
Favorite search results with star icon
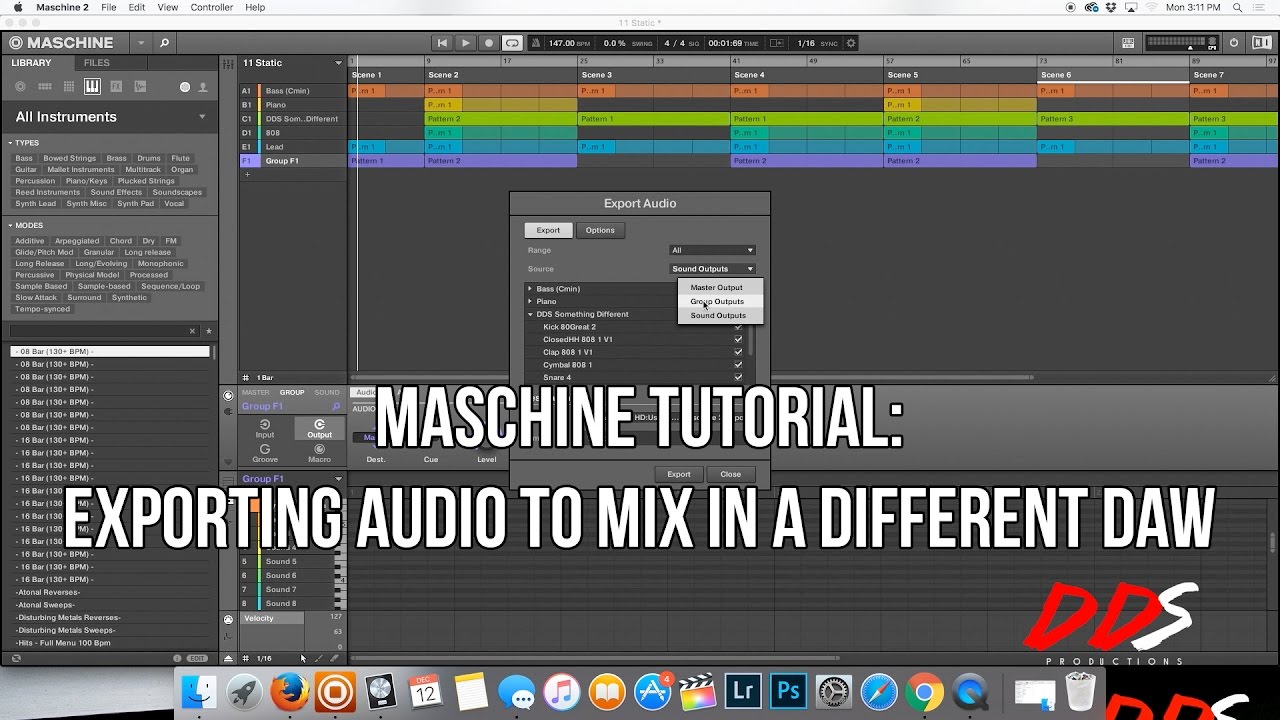[x=208, y=331]
